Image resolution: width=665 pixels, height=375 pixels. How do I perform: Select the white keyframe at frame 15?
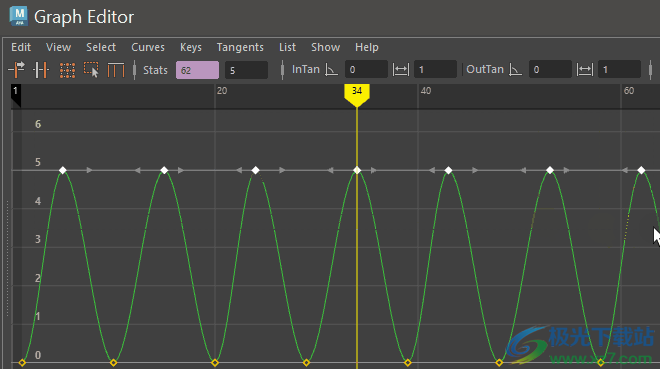[165, 171]
